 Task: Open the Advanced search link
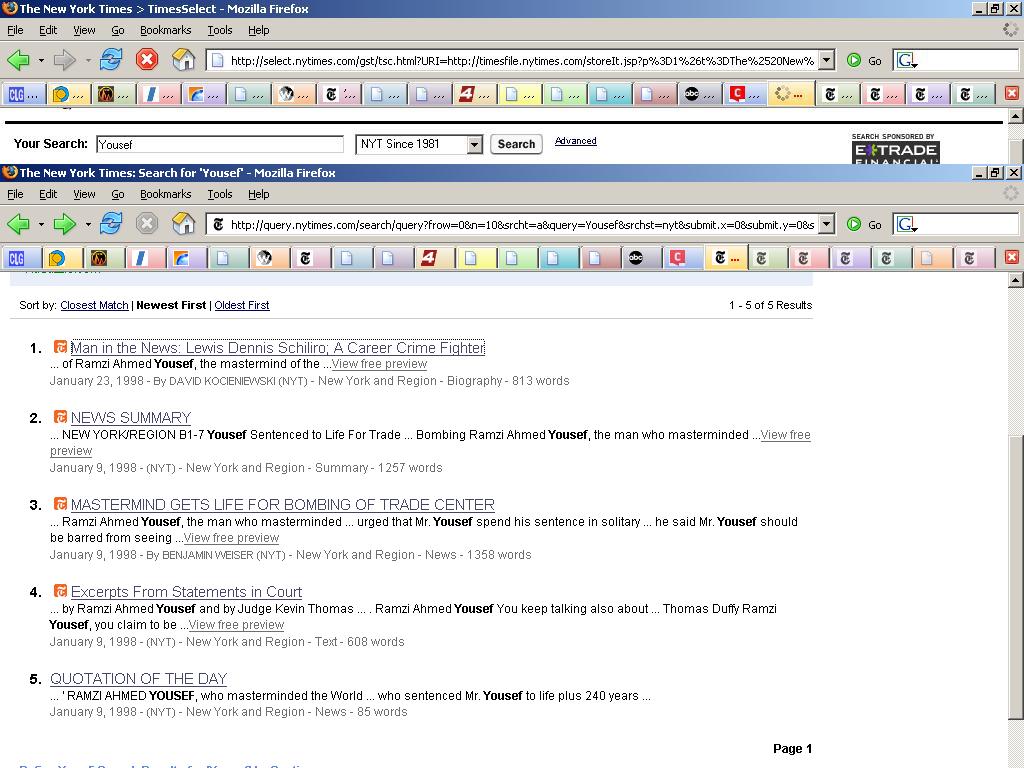click(575, 141)
